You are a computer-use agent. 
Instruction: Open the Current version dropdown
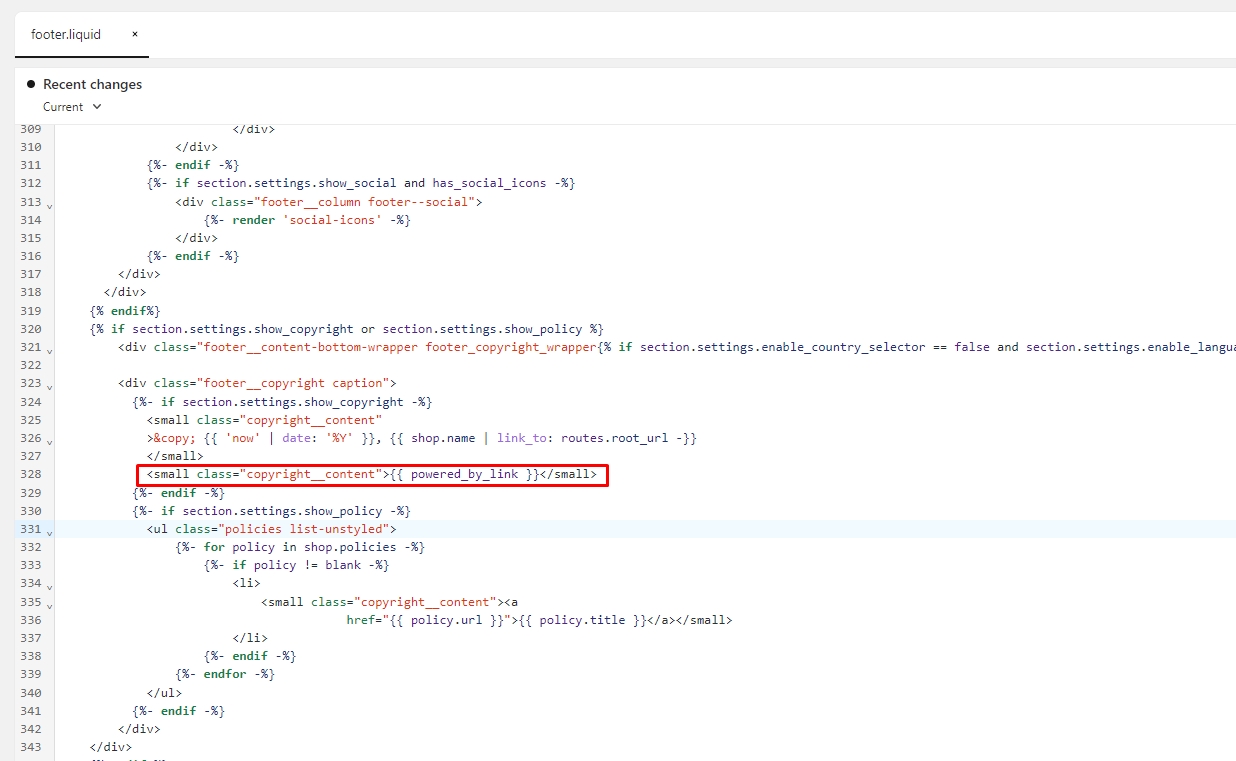tap(72, 107)
